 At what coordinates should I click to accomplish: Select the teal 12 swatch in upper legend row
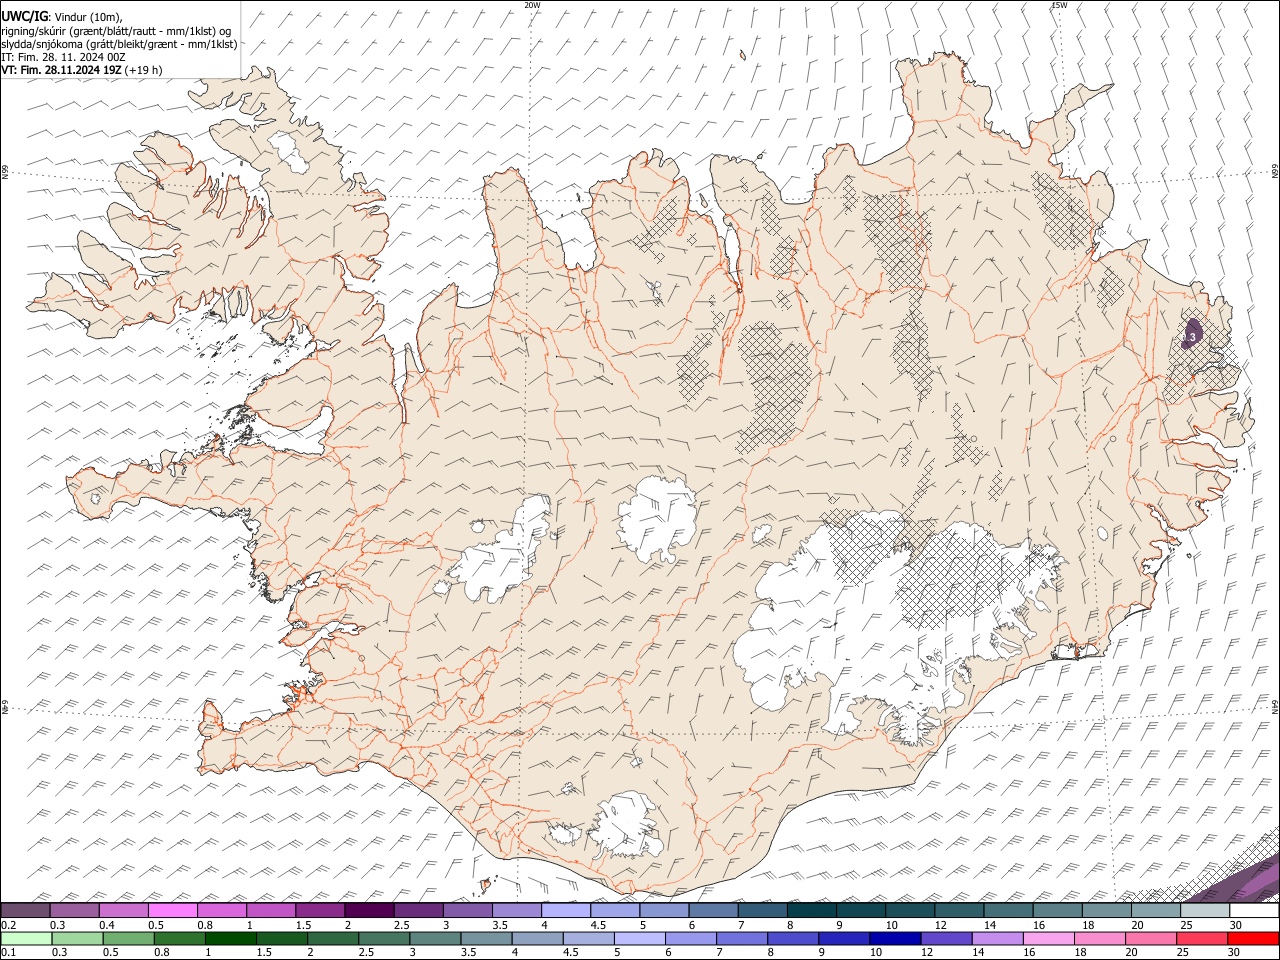tap(960, 911)
